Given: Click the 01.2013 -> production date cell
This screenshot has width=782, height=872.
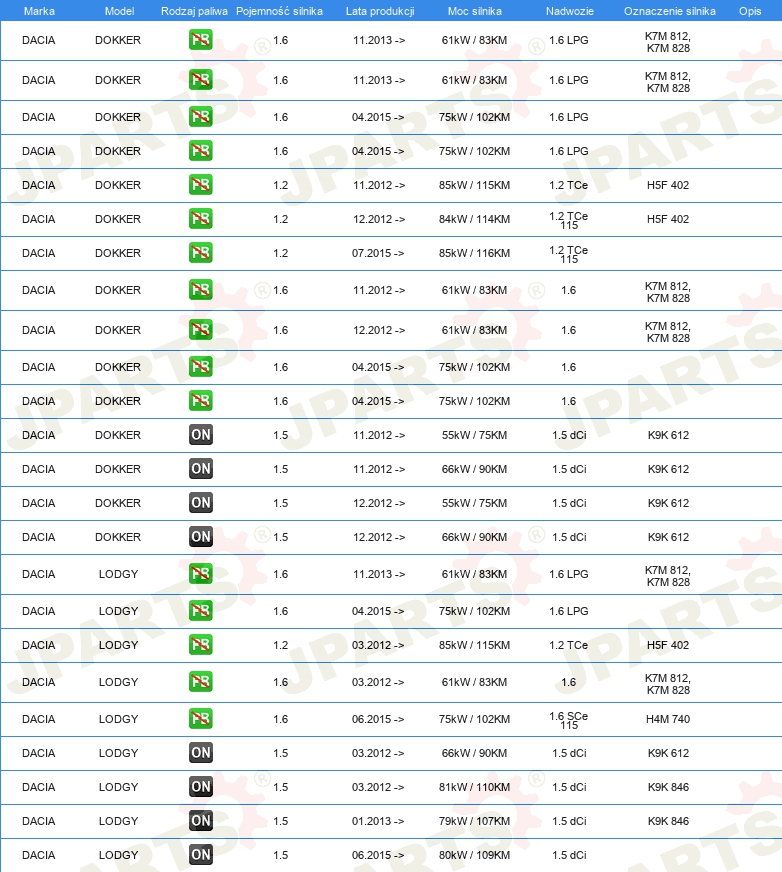Looking at the screenshot, I should 378,821.
